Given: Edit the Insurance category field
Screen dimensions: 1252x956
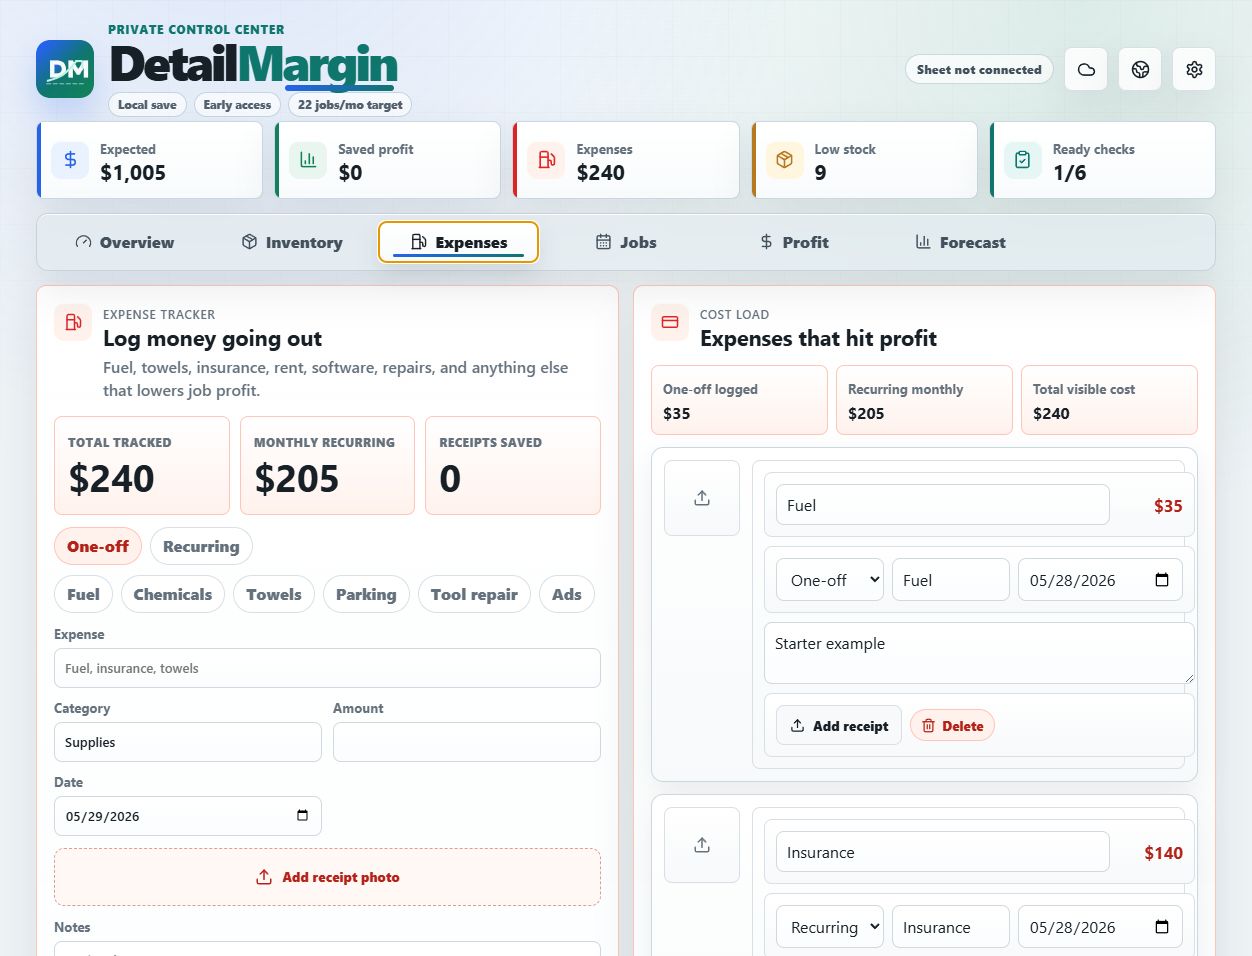Looking at the screenshot, I should click(951, 927).
